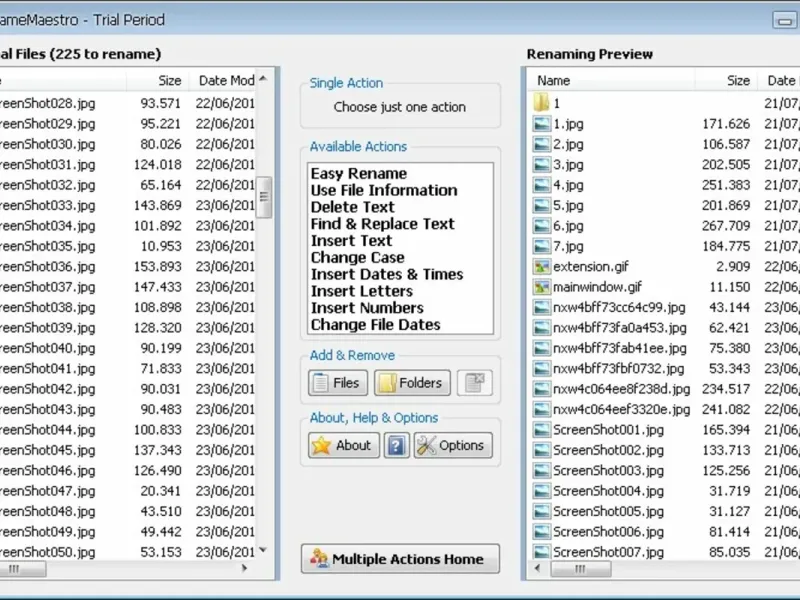The height and width of the screenshot is (600, 800).
Task: Click the image icon beside 5.jpg
Action: pos(541,205)
